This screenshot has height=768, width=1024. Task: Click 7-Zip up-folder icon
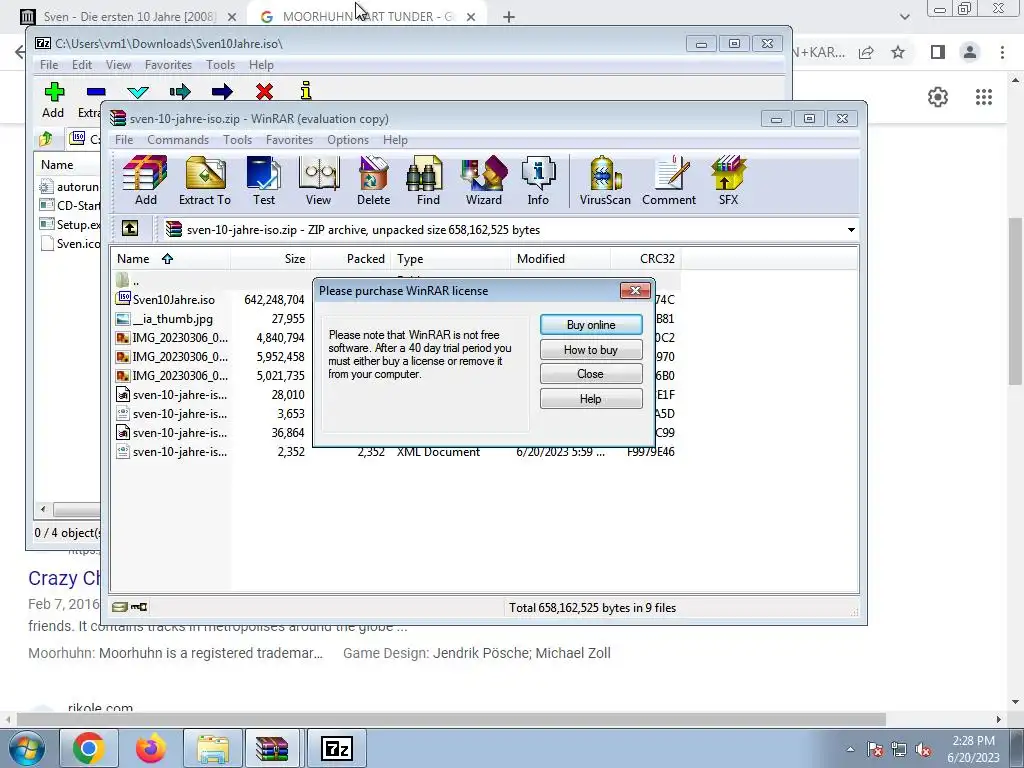pyautogui.click(x=46, y=138)
